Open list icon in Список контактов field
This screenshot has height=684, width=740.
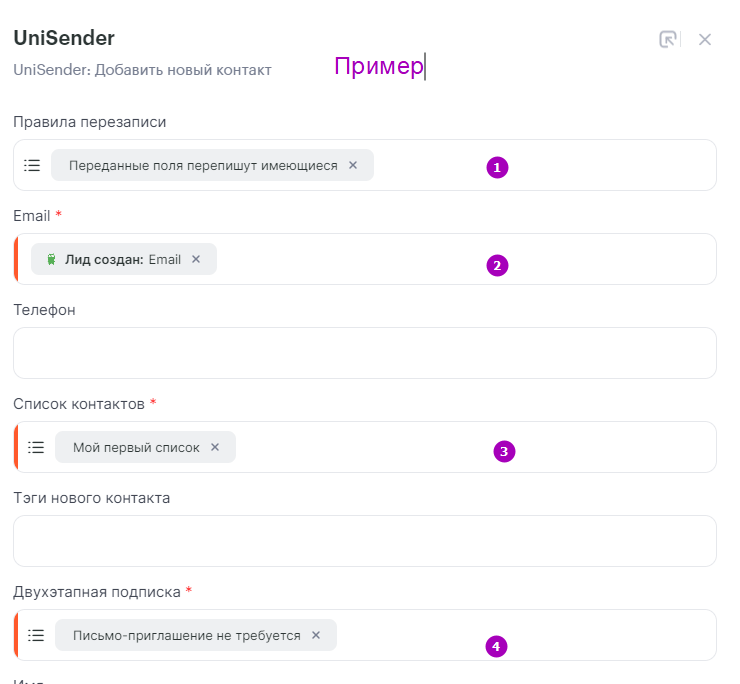coord(36,447)
